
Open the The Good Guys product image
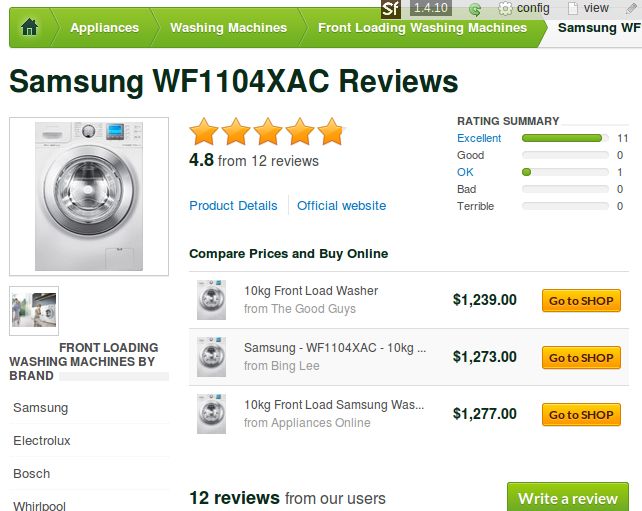point(211,300)
